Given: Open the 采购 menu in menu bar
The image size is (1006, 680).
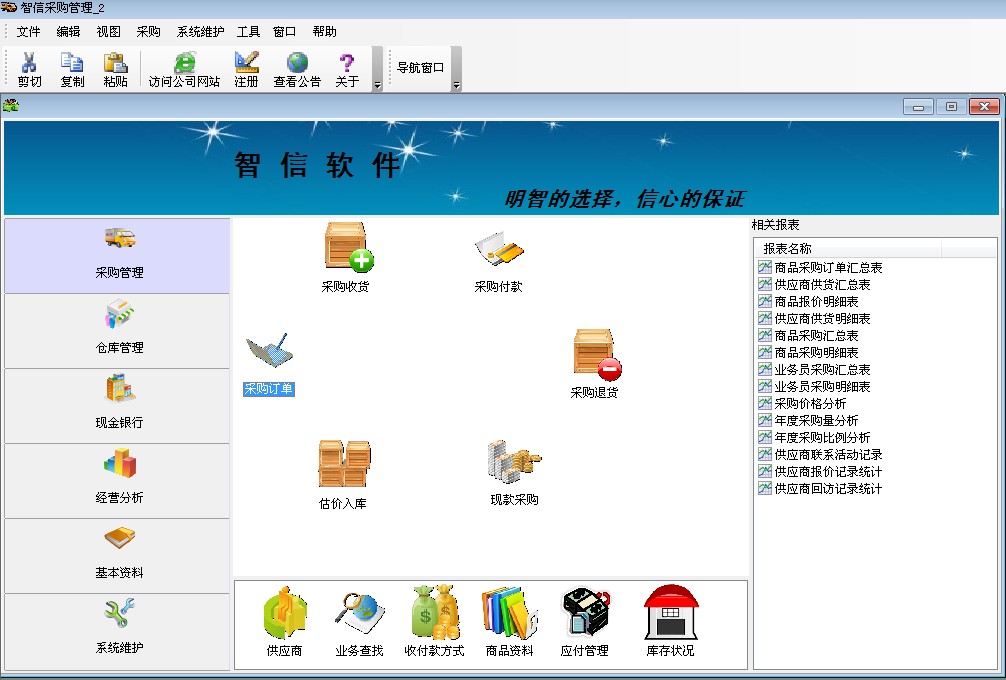Looking at the screenshot, I should (148, 32).
